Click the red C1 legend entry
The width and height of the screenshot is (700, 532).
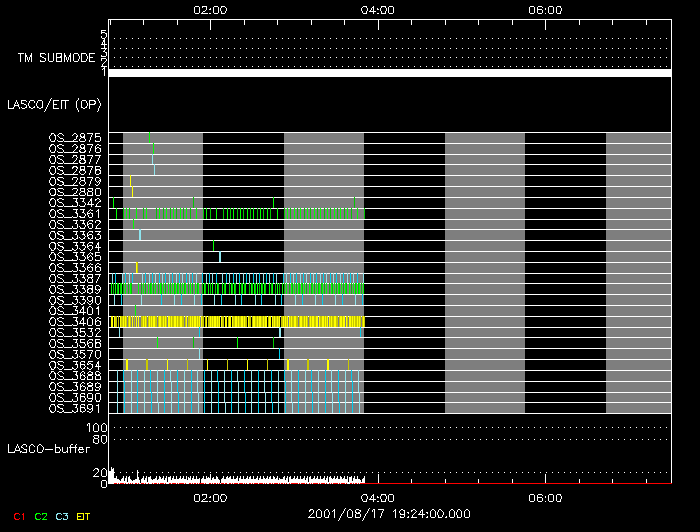[17, 516]
